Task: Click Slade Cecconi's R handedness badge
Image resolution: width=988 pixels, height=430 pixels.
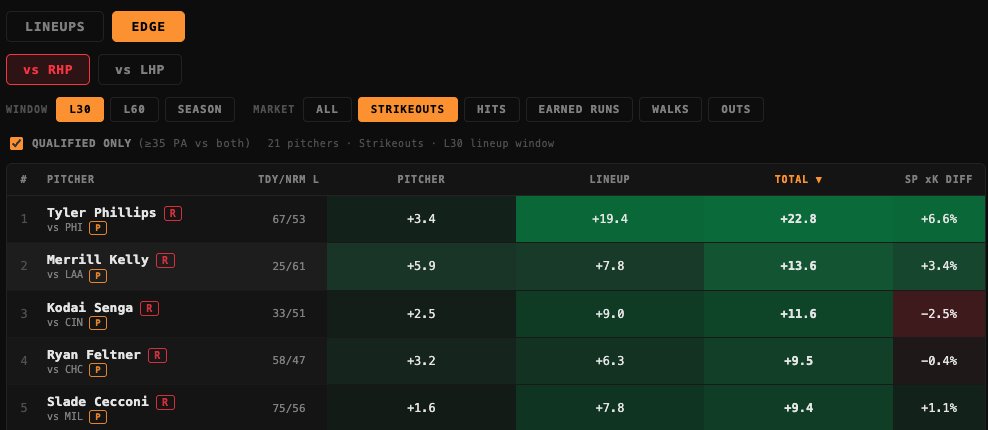Action: (x=165, y=402)
